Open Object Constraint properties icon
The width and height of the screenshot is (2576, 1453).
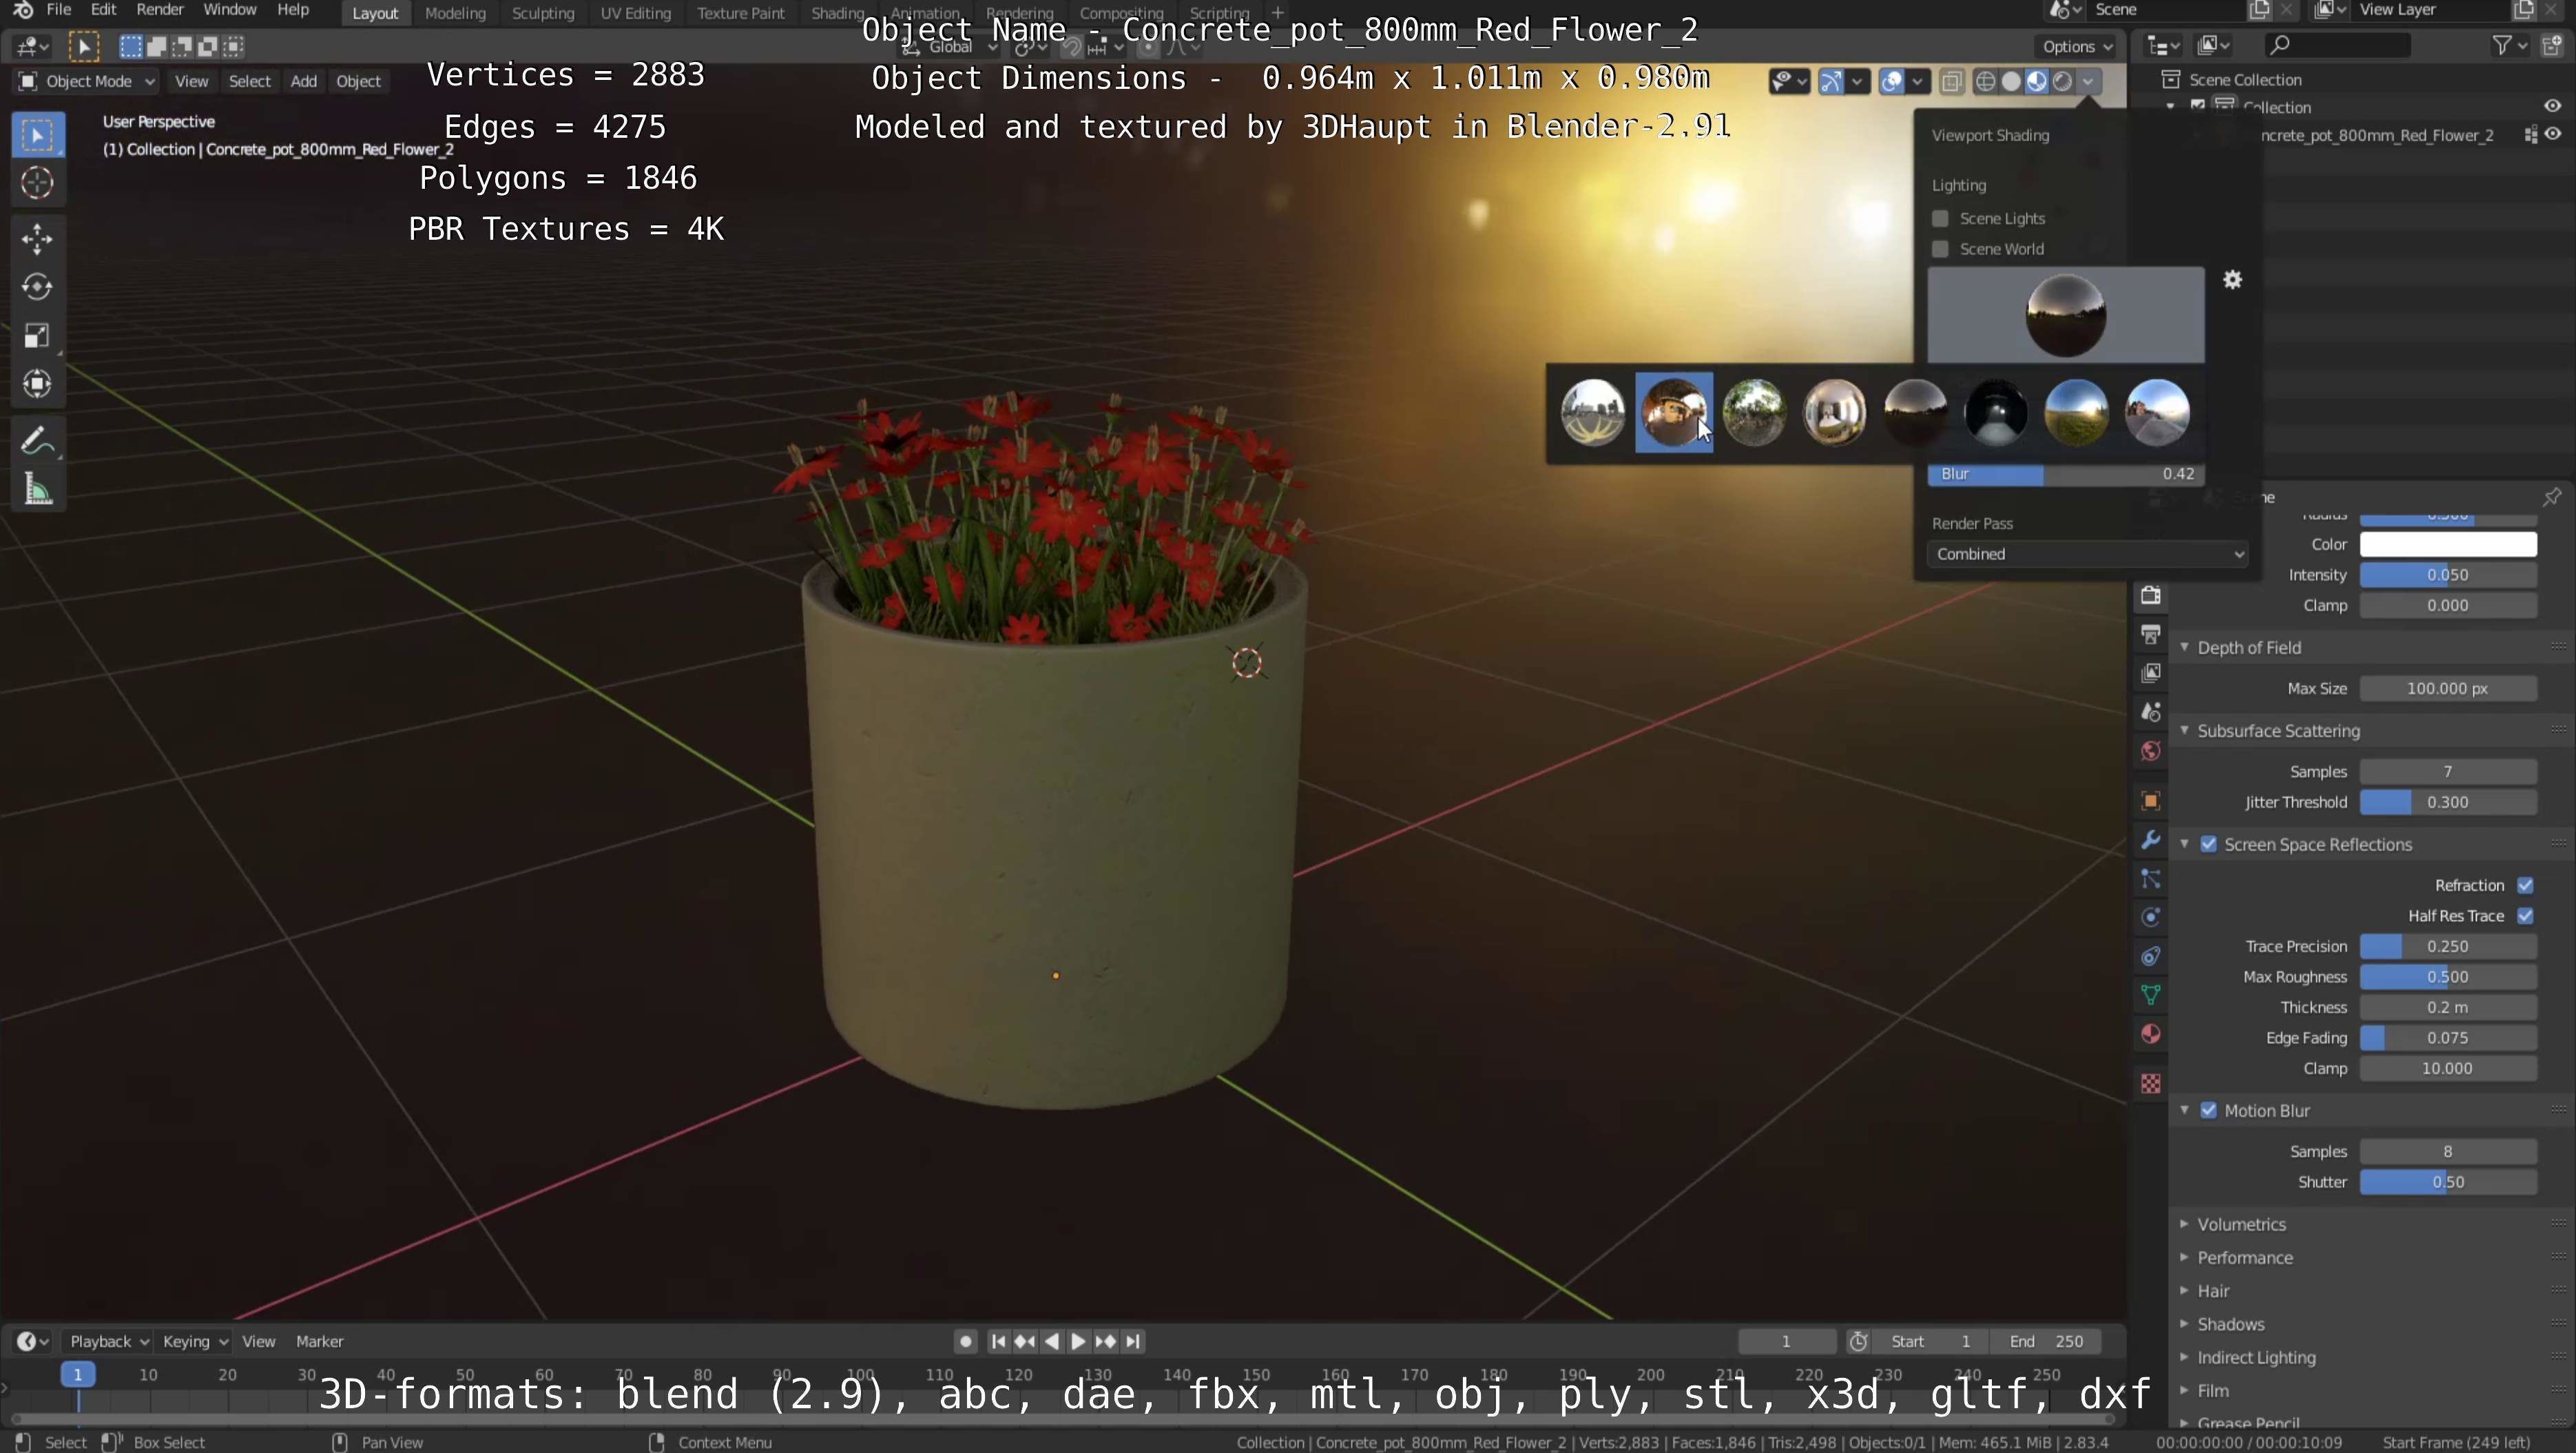pyautogui.click(x=2151, y=956)
